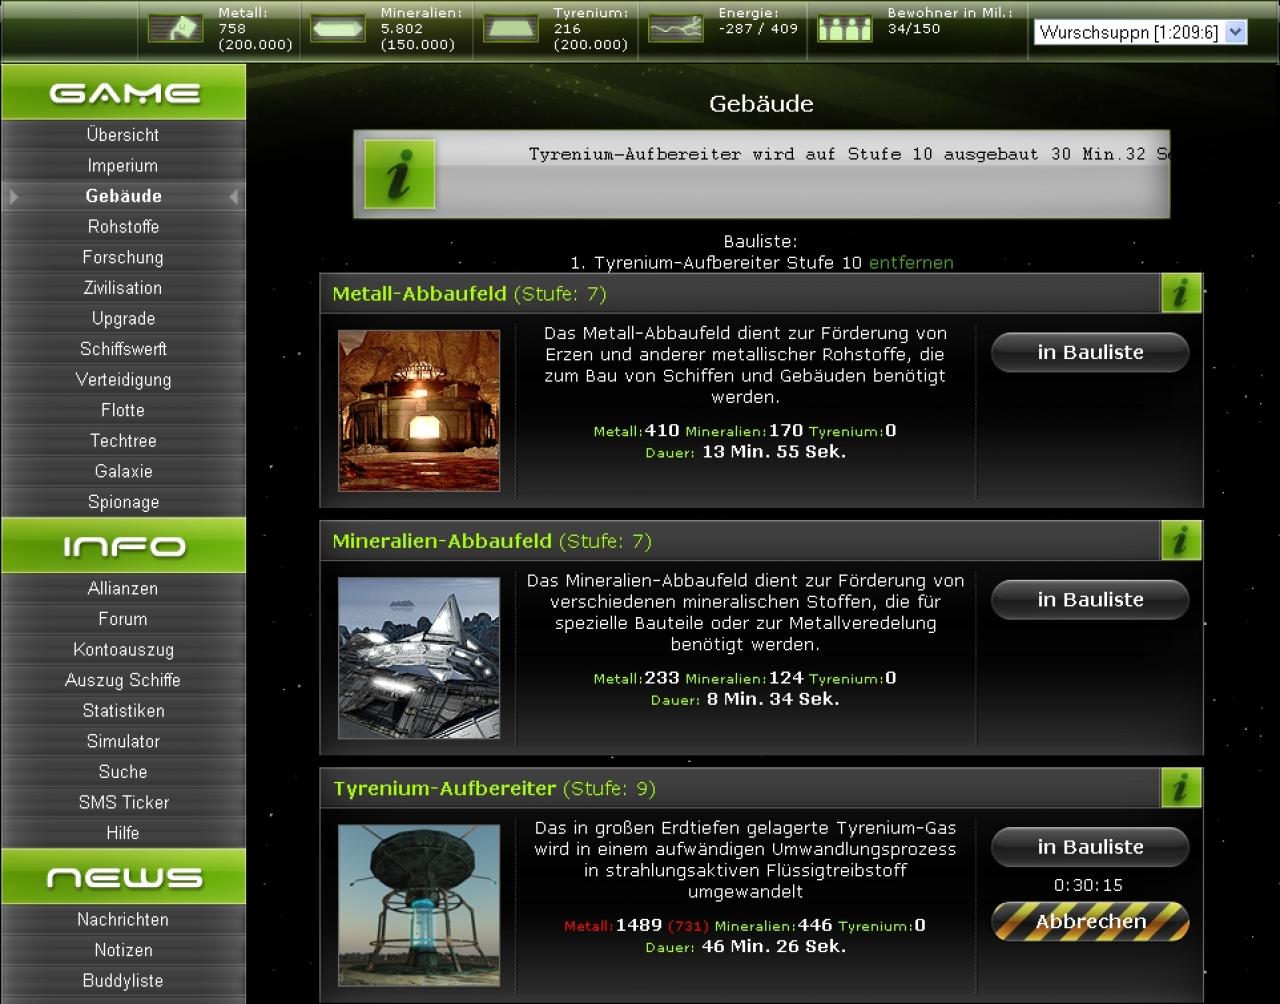
Task: Open info for Metall-Abbaufeld
Action: click(1181, 294)
